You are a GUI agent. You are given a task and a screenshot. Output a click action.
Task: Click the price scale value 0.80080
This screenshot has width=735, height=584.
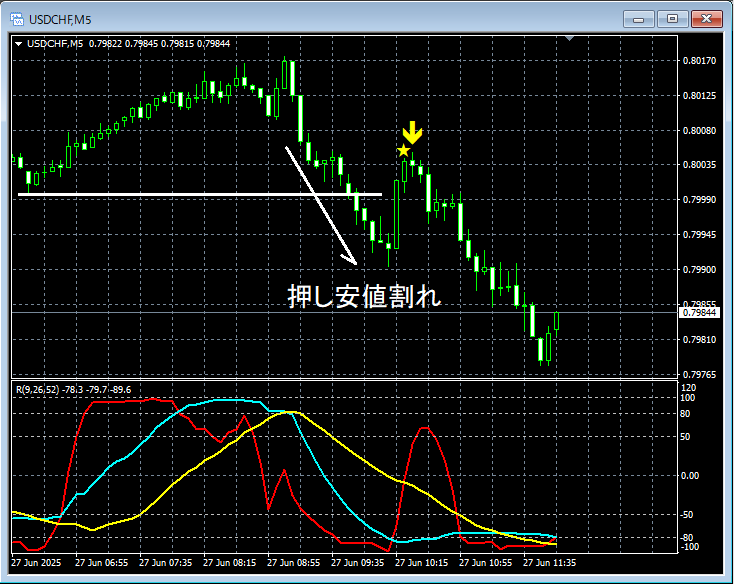(x=699, y=130)
